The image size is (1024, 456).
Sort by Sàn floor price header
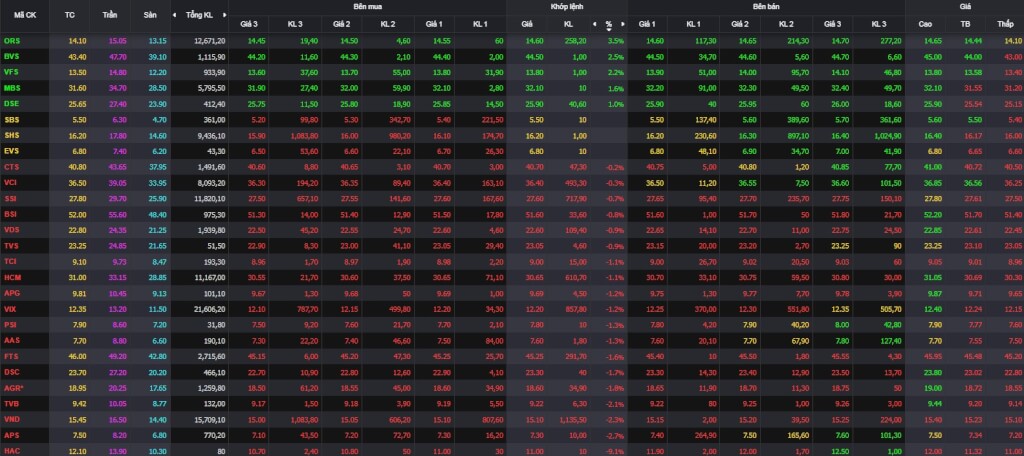pos(150,14)
